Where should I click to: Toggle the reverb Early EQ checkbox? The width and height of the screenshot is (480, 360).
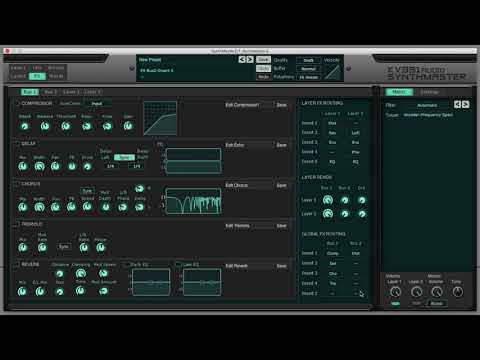[126, 265]
